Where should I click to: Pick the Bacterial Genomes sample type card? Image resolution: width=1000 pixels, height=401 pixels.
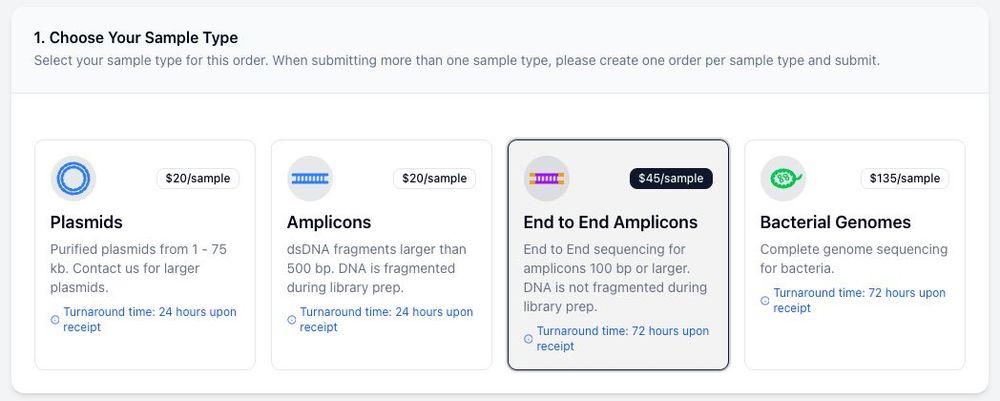pyautogui.click(x=855, y=255)
